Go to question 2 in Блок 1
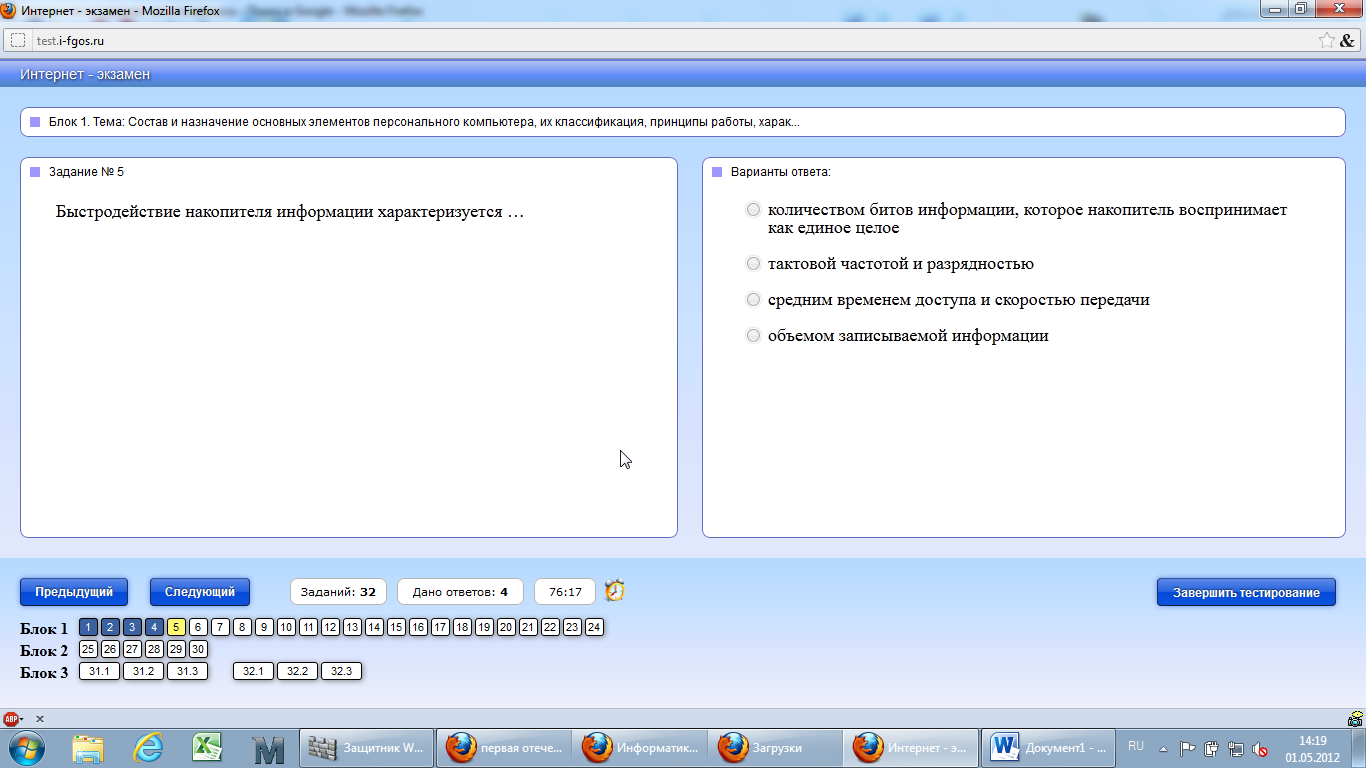This screenshot has height=768, width=1366. click(110, 627)
